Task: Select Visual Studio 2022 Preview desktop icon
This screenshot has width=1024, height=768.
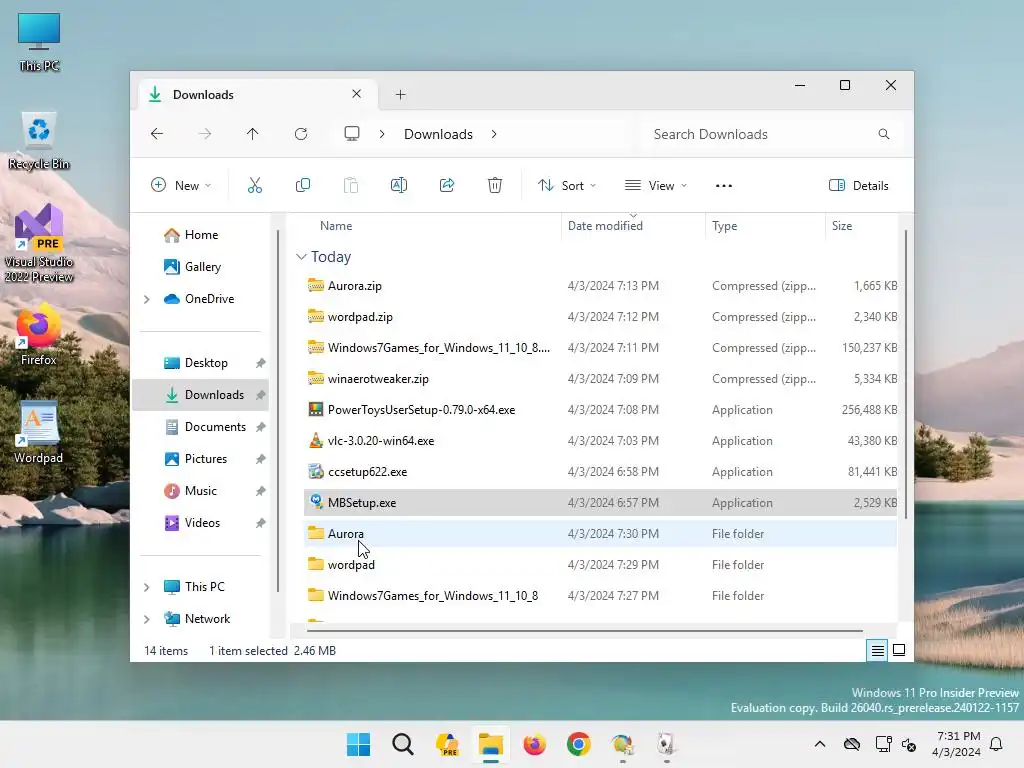Action: pyautogui.click(x=39, y=243)
